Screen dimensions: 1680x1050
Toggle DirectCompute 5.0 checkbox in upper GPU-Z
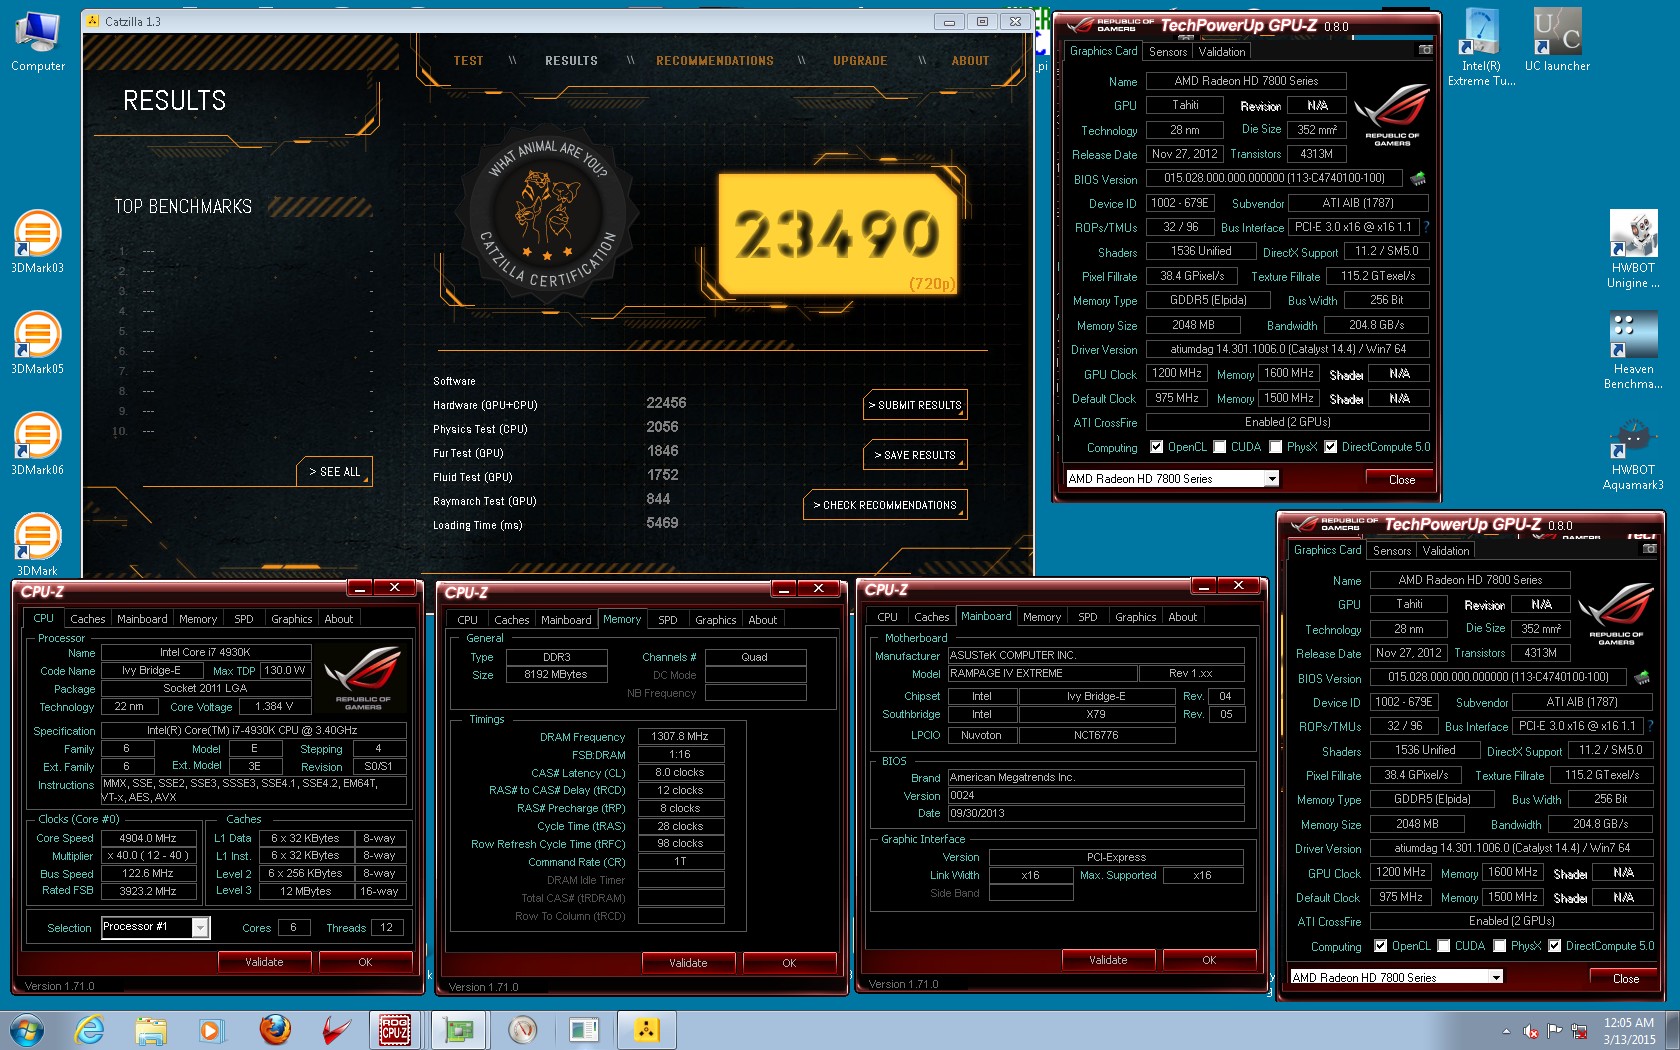[1330, 447]
